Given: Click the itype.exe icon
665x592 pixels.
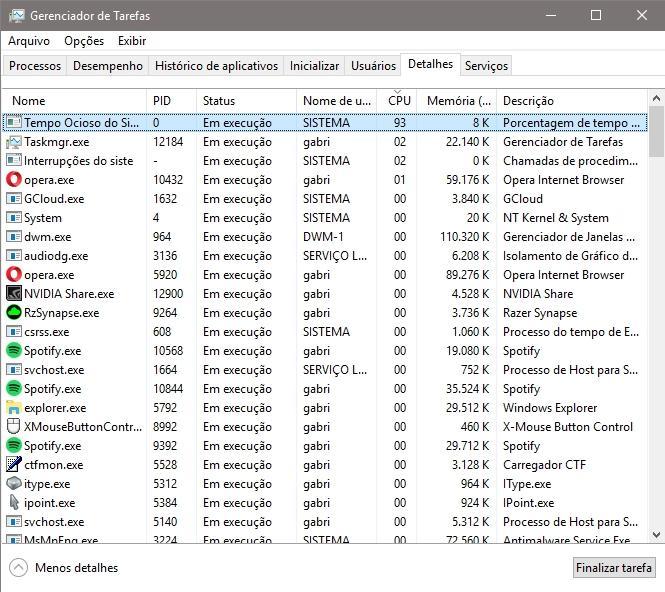Looking at the screenshot, I should pyautogui.click(x=14, y=483).
